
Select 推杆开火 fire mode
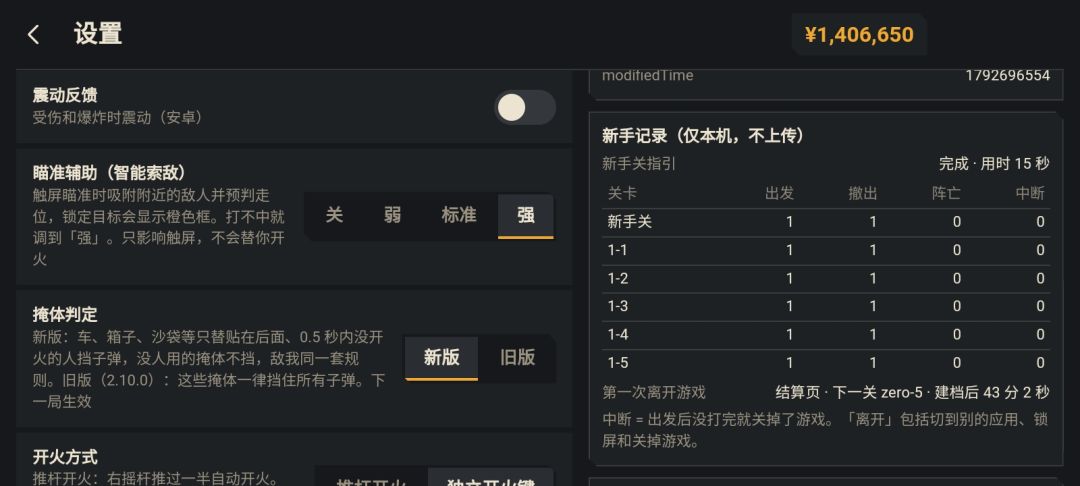pos(372,480)
